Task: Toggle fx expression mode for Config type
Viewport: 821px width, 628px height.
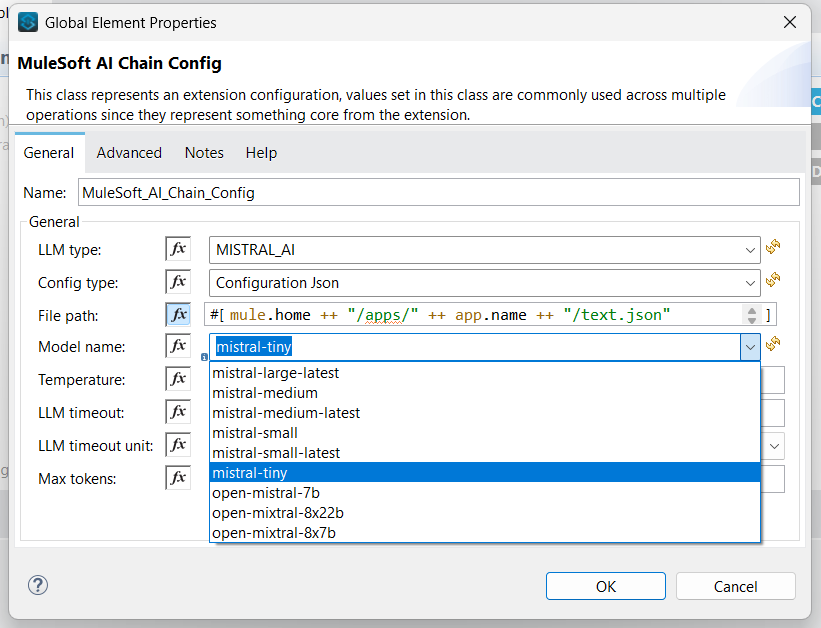Action: tap(178, 282)
